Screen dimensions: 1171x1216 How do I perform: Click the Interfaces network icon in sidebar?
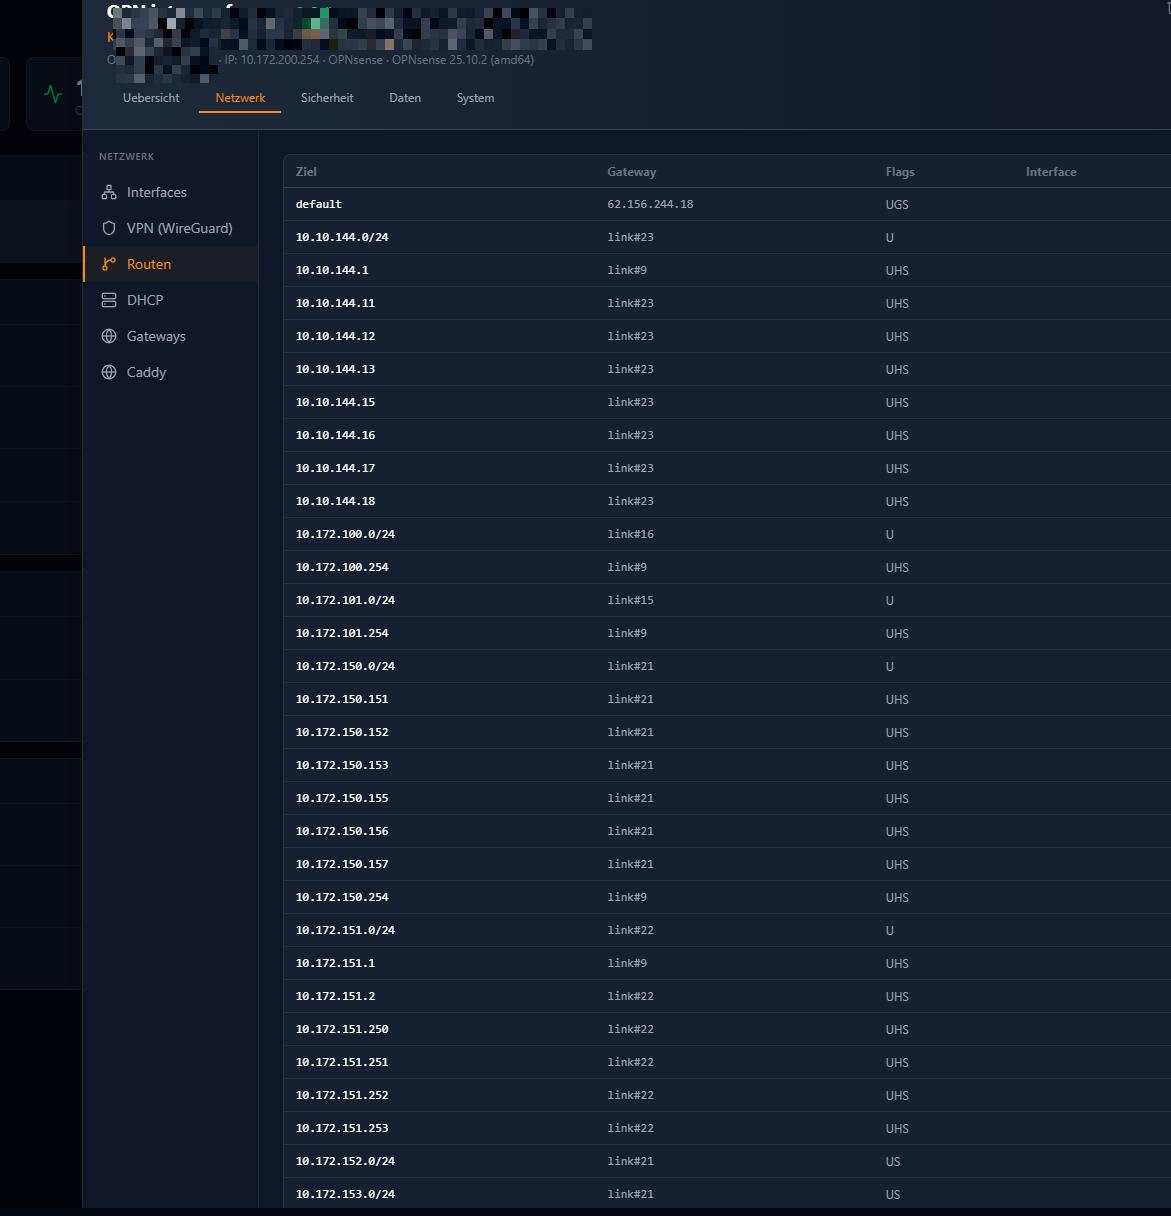109,192
